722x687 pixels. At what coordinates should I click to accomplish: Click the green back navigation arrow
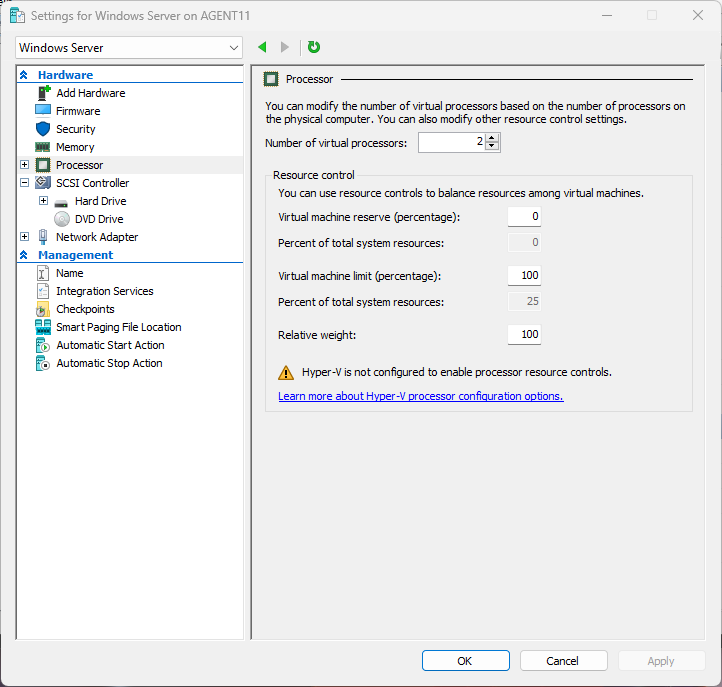[262, 47]
